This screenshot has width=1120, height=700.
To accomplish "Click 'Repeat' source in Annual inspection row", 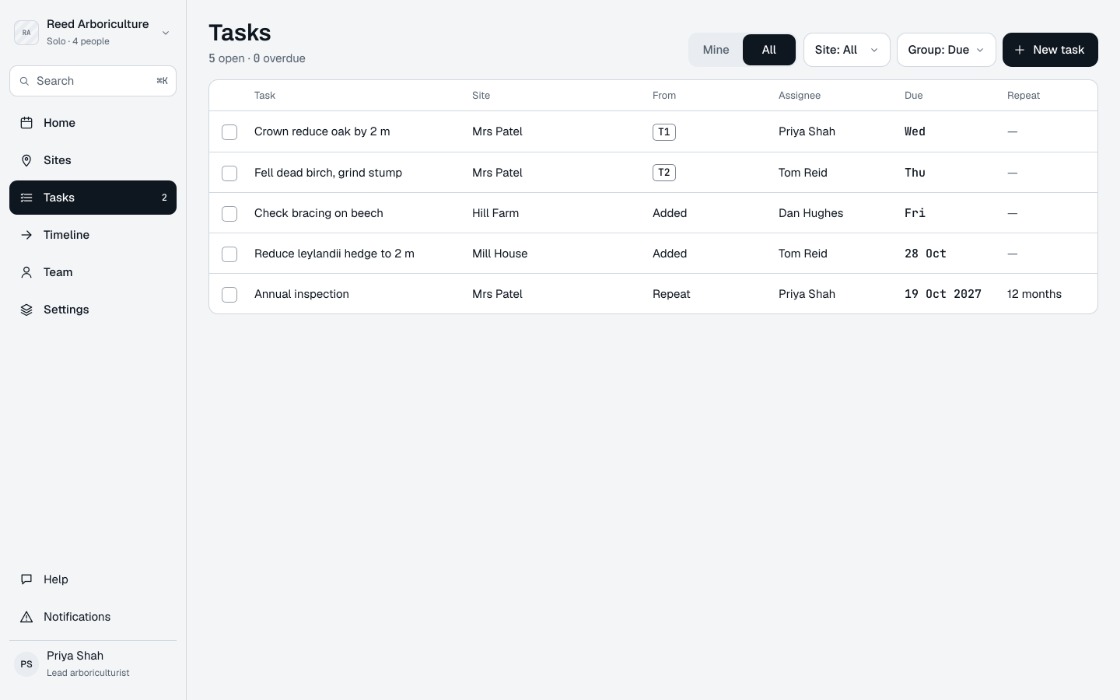I will pyautogui.click(x=671, y=294).
